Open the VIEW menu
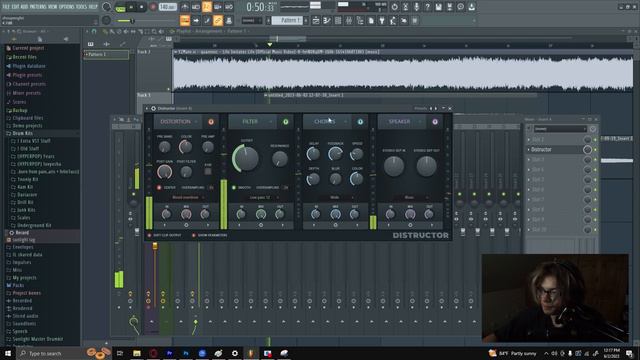The image size is (640, 360). coord(53,7)
